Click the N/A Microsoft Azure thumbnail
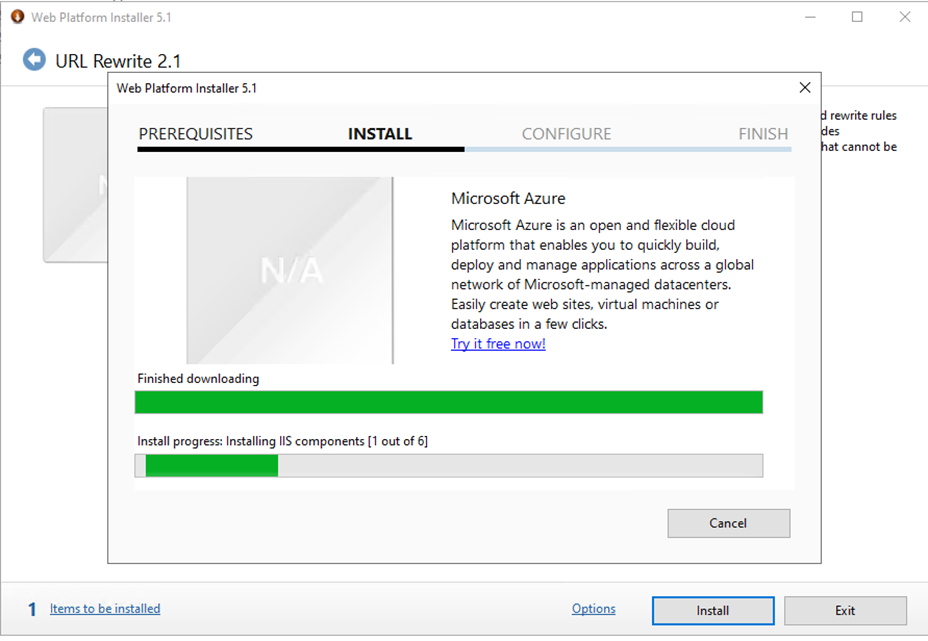The image size is (928, 641). (x=290, y=270)
